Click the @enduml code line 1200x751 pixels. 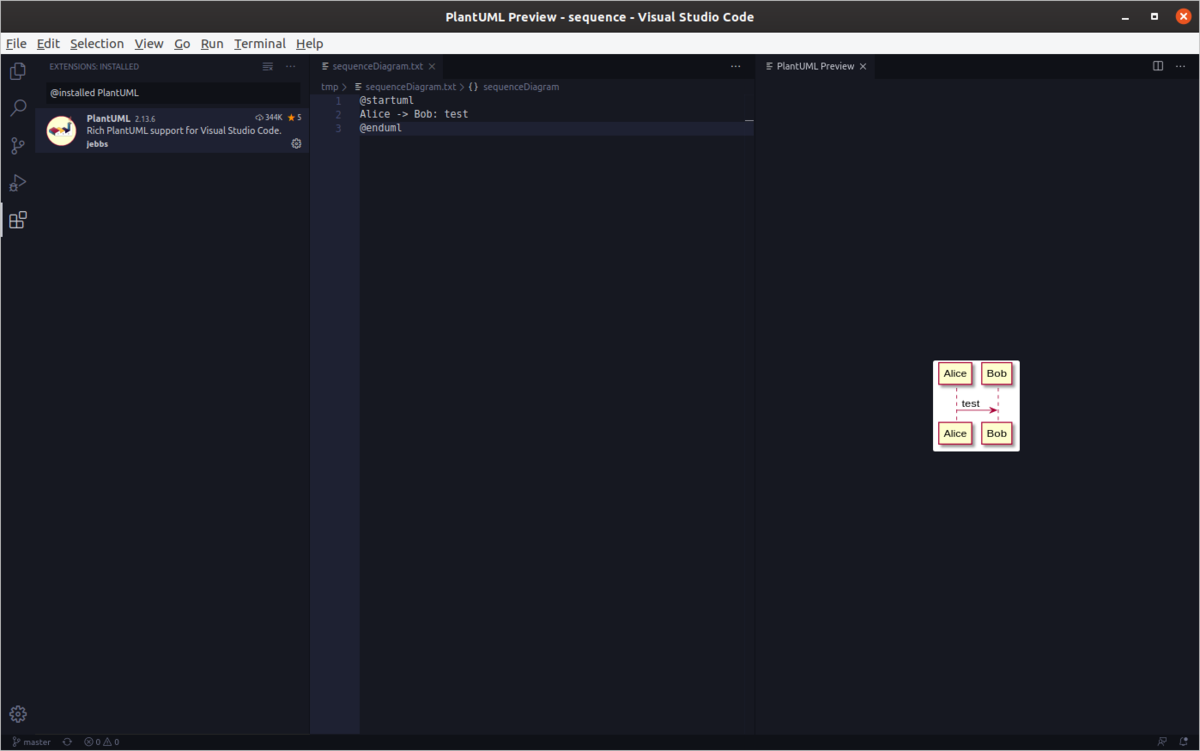pos(381,128)
